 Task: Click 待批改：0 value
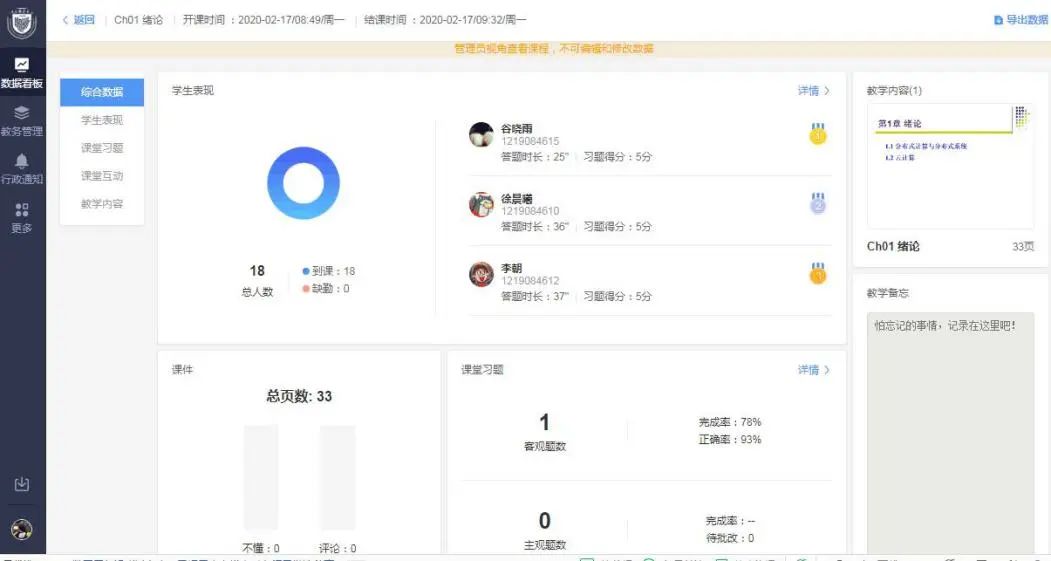pyautogui.click(x=730, y=538)
